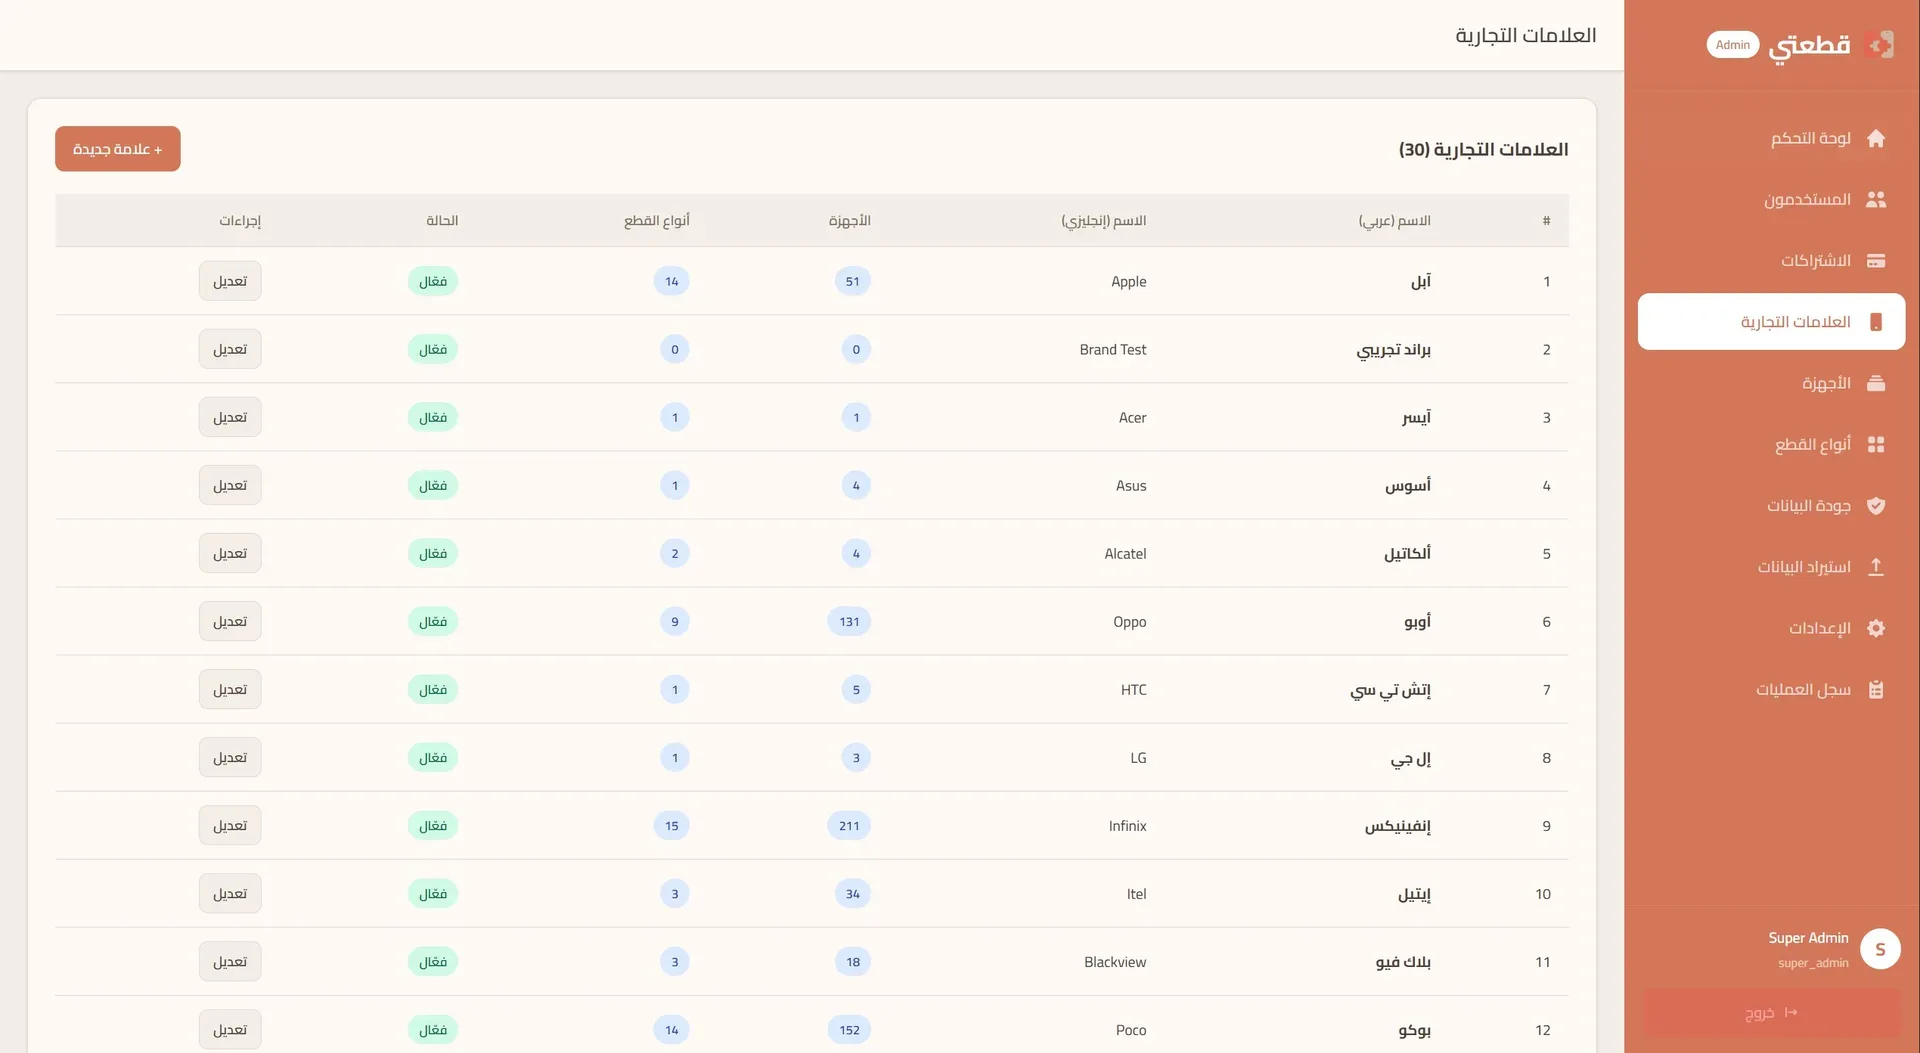Click the English name Infinix
This screenshot has width=1920, height=1053.
pyautogui.click(x=1127, y=825)
